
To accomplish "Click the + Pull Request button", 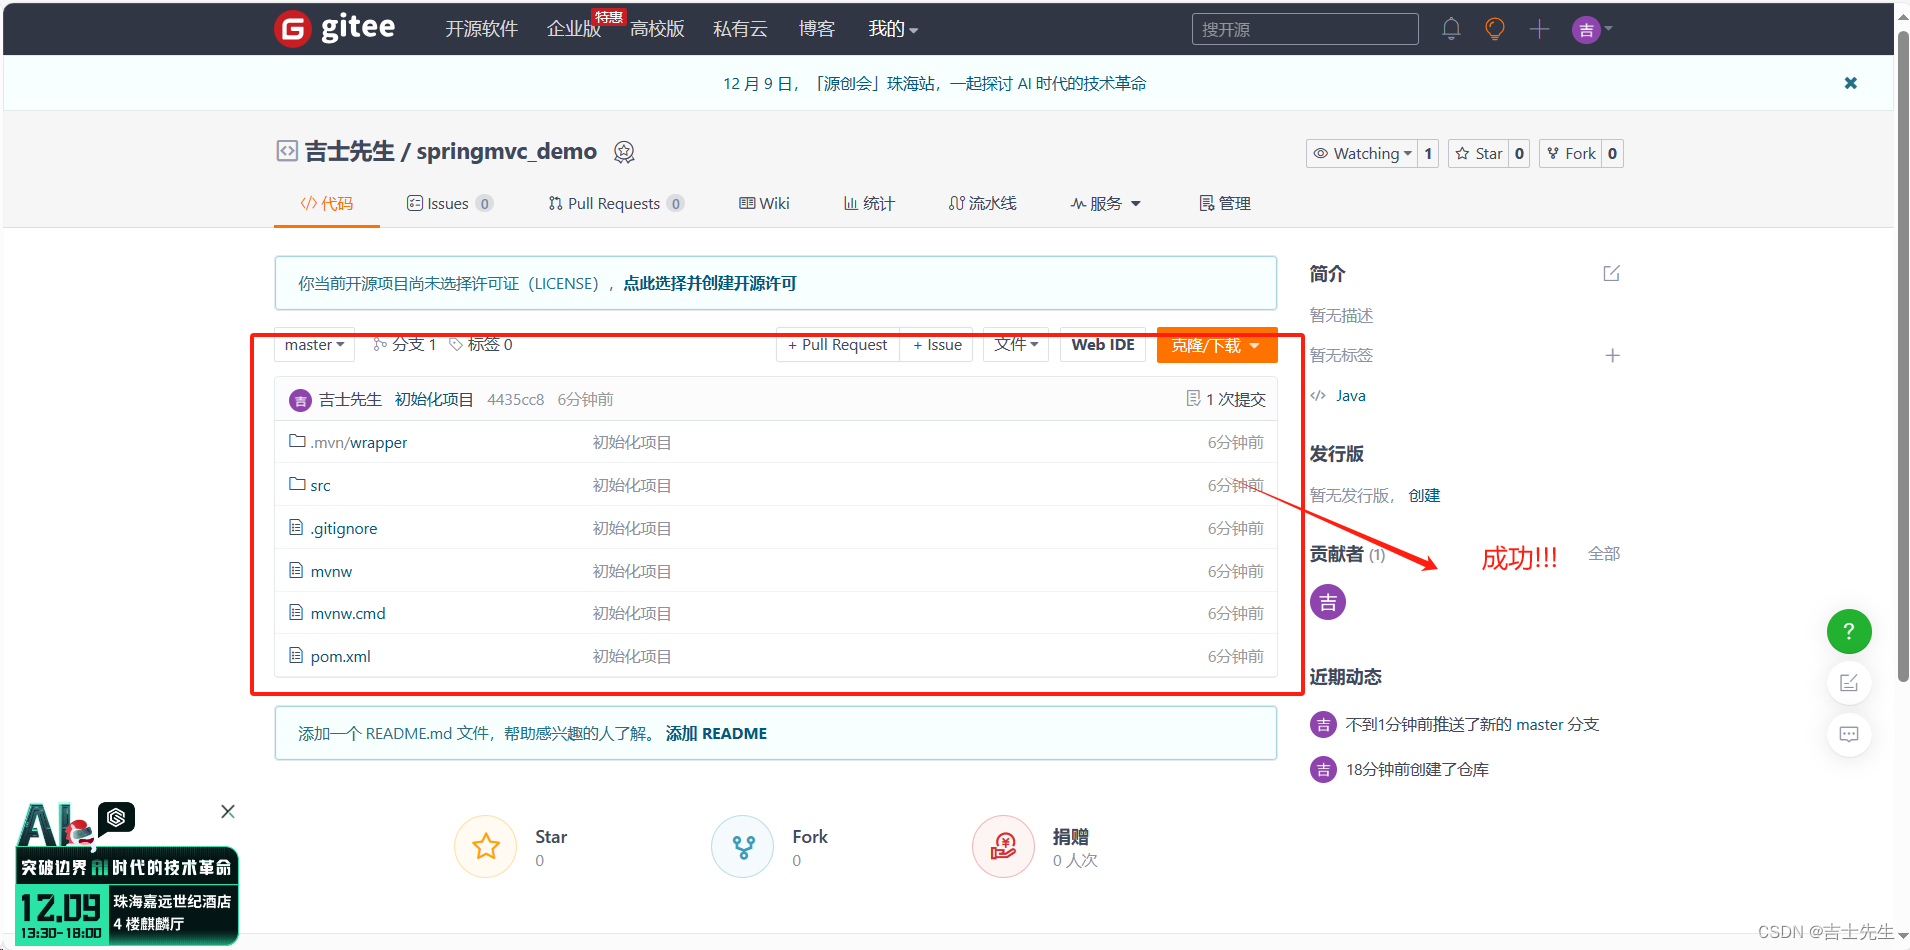I will coord(837,344).
